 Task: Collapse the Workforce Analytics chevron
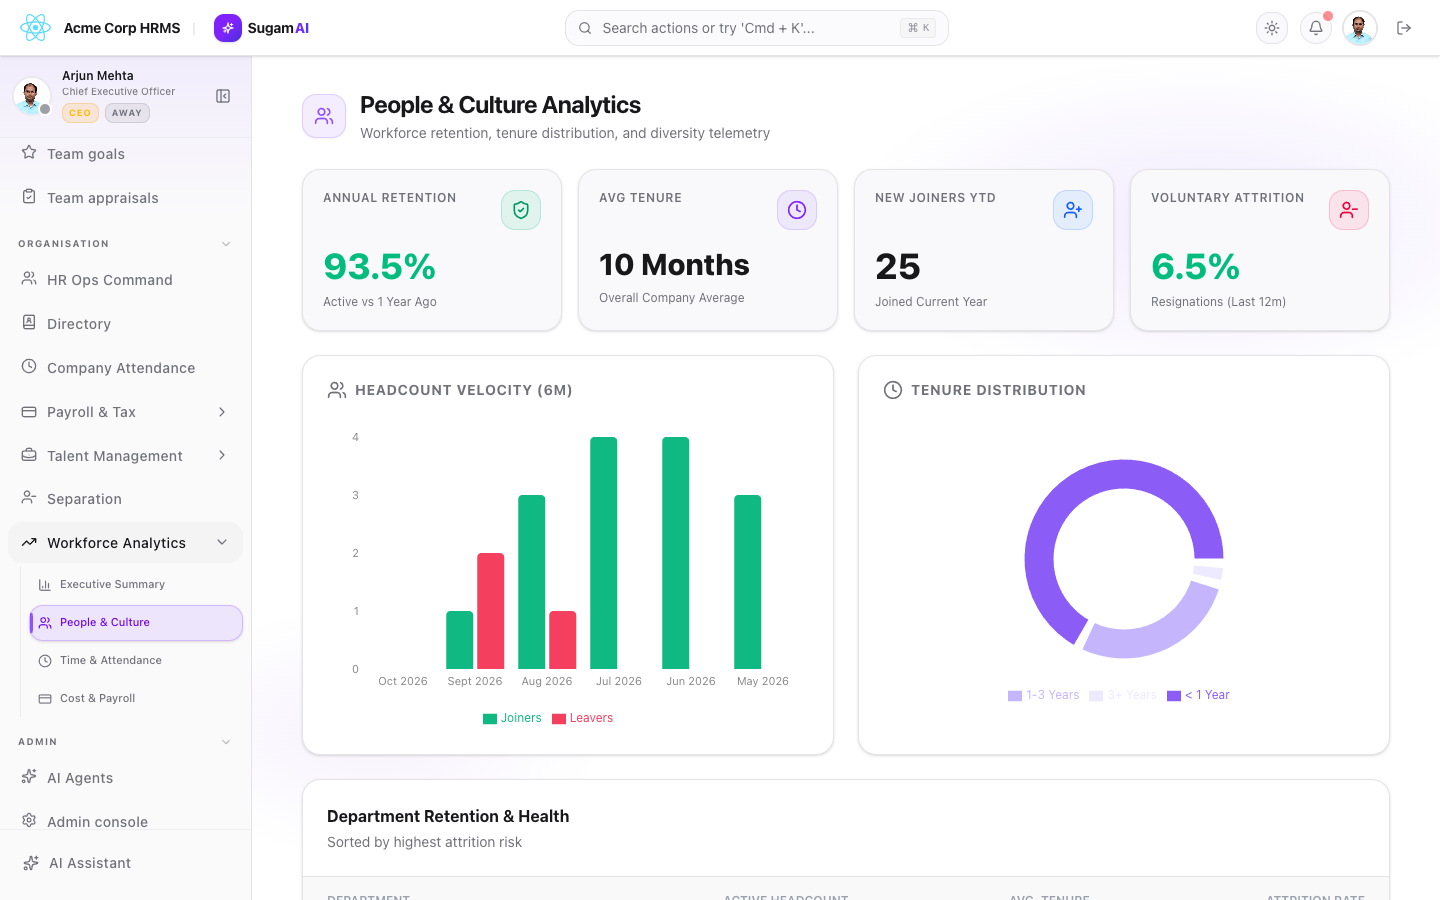coord(222,543)
